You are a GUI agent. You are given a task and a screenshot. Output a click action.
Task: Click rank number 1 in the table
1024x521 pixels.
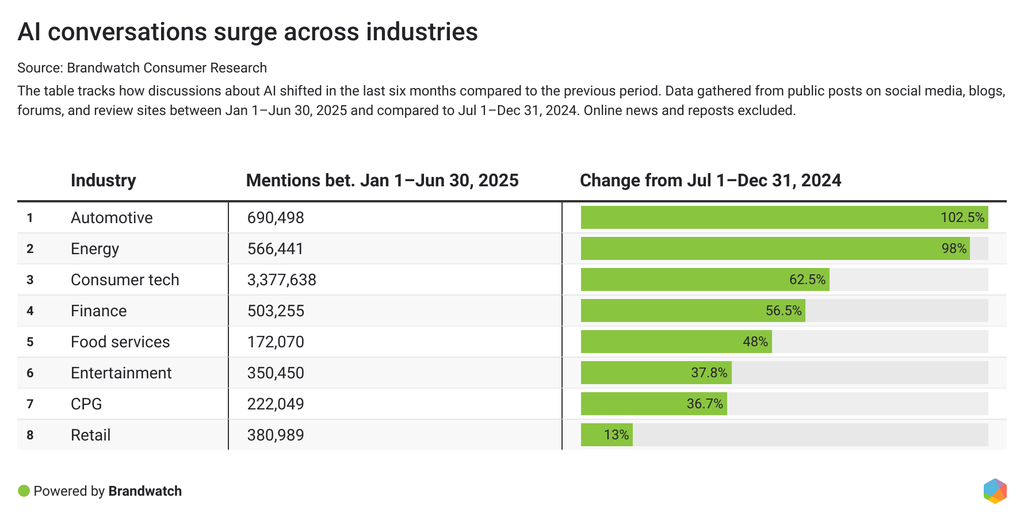pyautogui.click(x=30, y=218)
